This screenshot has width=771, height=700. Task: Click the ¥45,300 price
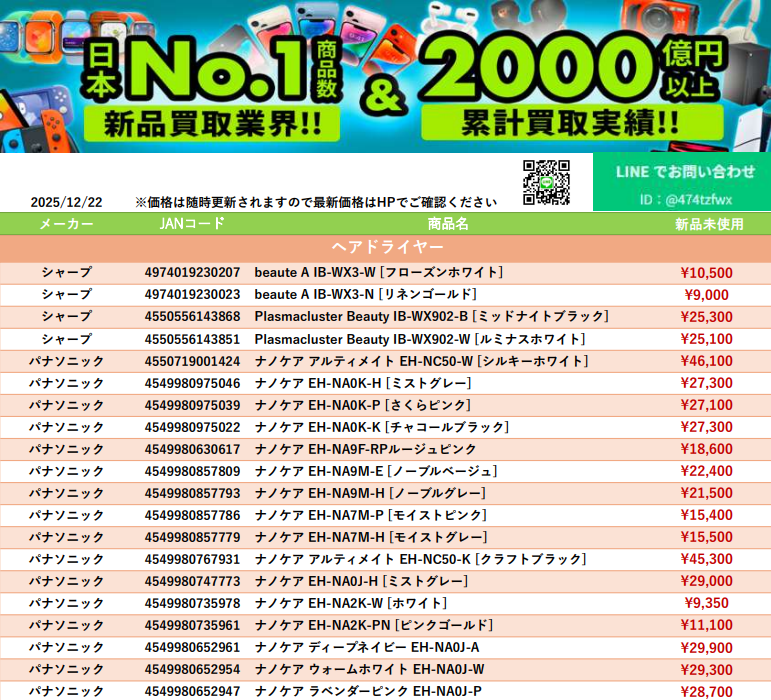pyautogui.click(x=707, y=559)
